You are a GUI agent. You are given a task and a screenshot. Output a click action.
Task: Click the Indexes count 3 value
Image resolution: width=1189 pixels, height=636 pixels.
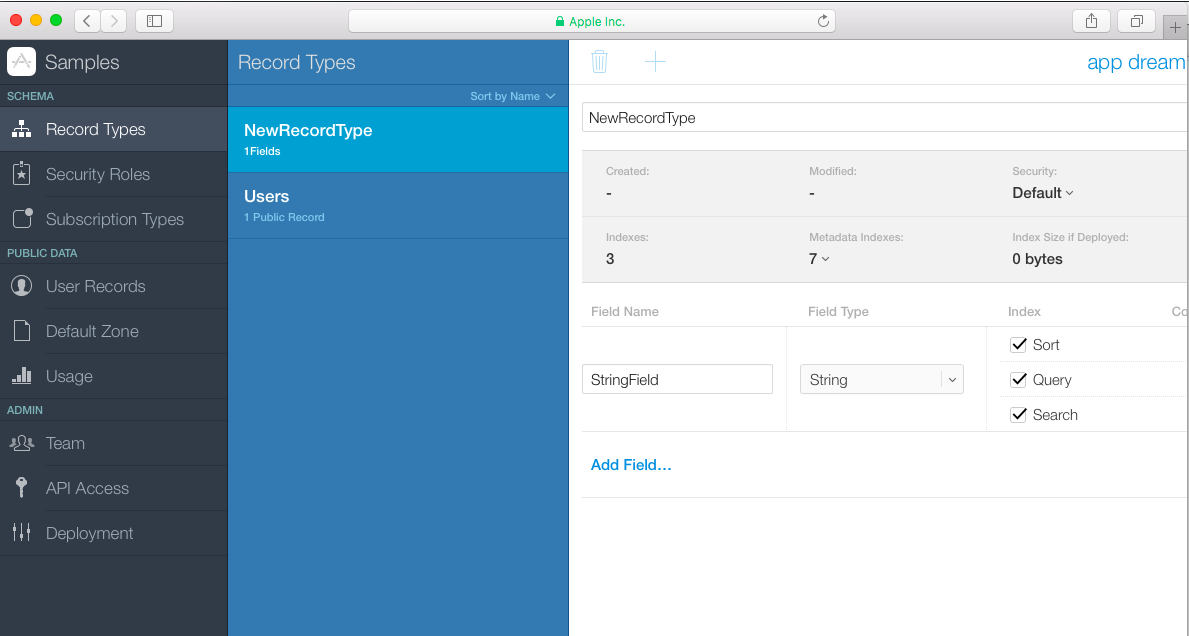(610, 259)
